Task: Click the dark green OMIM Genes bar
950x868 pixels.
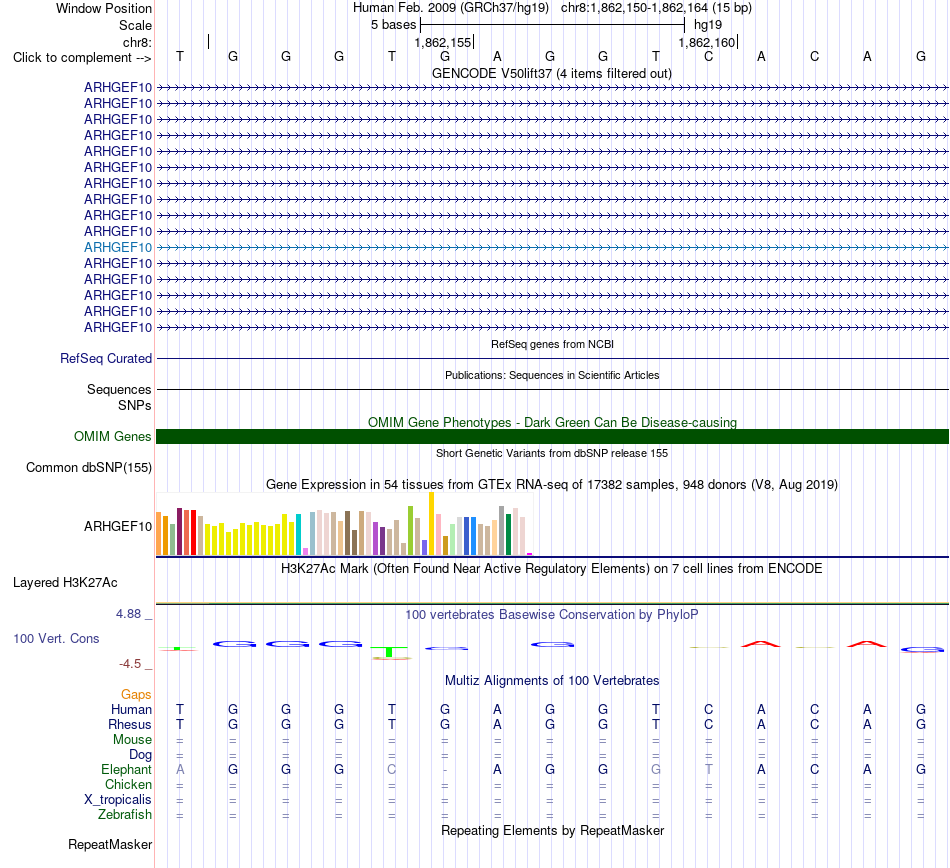Action: pos(552,437)
